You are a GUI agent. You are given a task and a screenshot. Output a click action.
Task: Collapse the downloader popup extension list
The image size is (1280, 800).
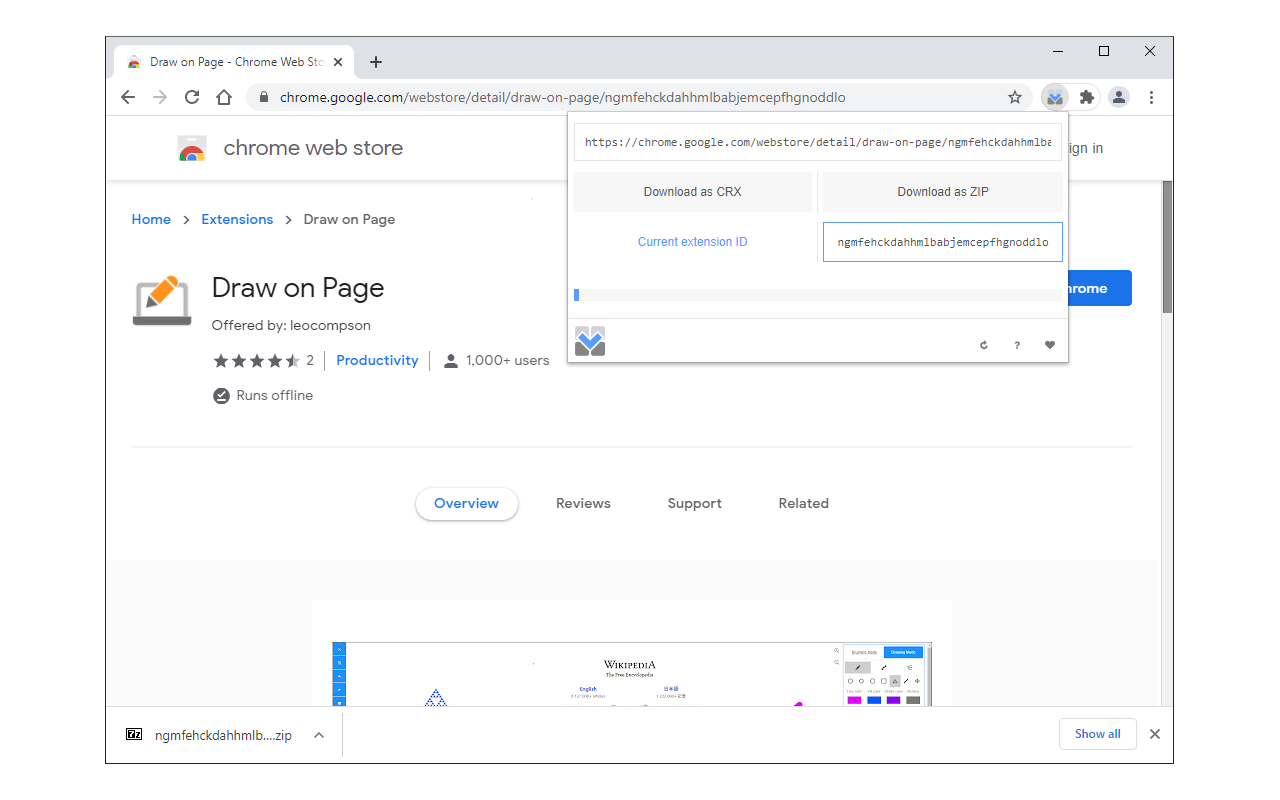point(590,340)
